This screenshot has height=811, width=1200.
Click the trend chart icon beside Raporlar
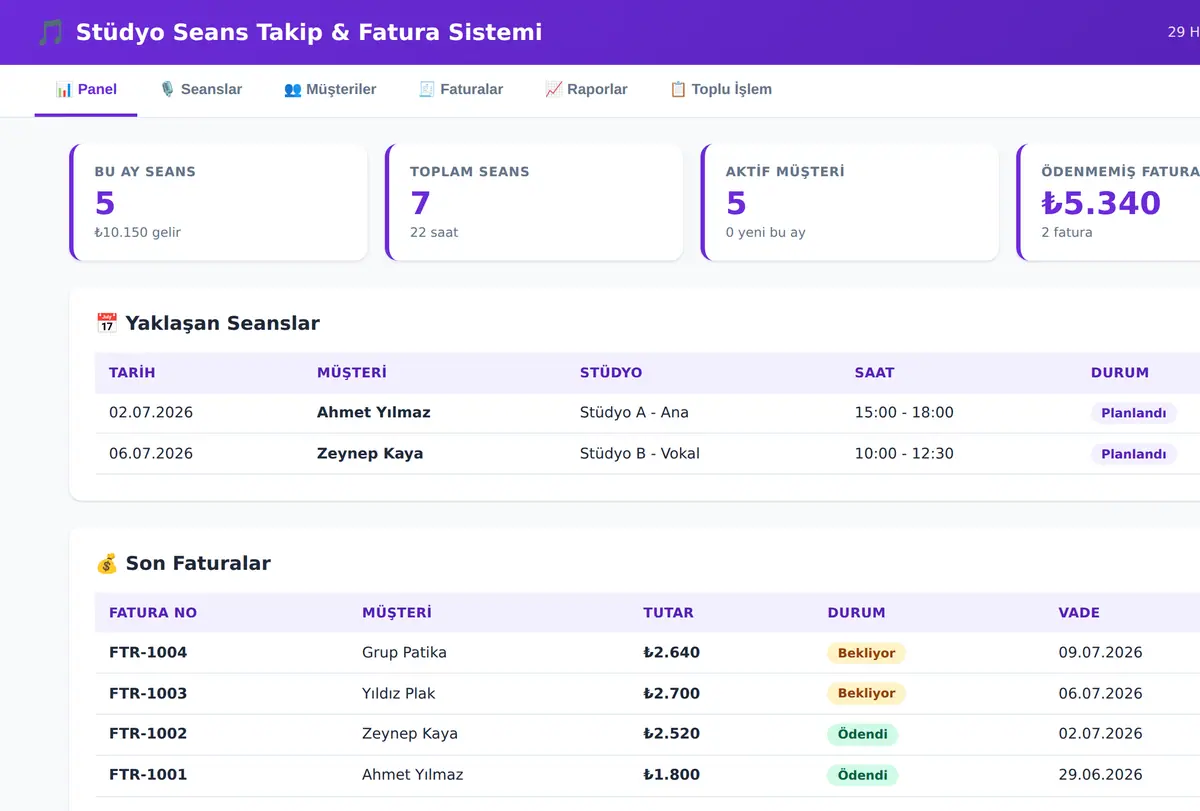pyautogui.click(x=554, y=89)
